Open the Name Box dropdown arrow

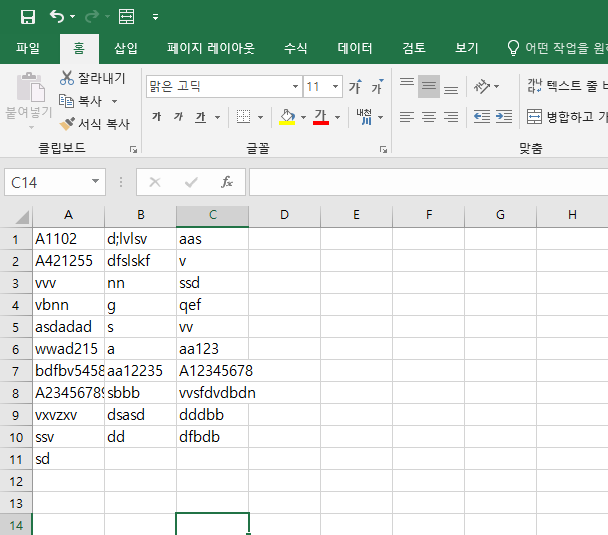96,182
